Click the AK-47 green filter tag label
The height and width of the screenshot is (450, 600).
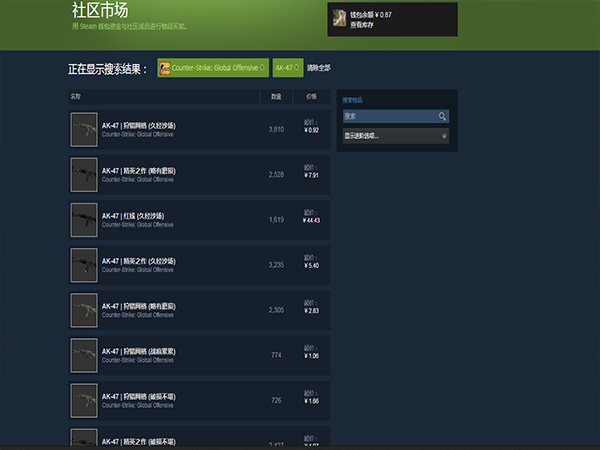click(x=284, y=68)
